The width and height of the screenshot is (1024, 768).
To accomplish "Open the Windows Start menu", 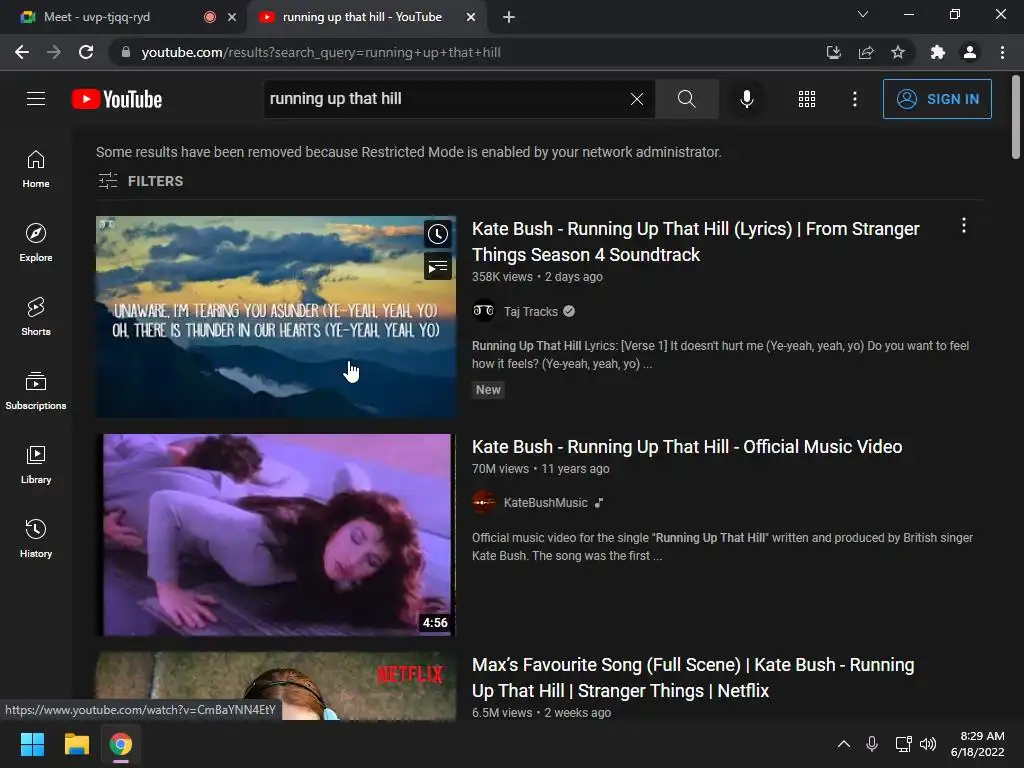I will (32, 744).
